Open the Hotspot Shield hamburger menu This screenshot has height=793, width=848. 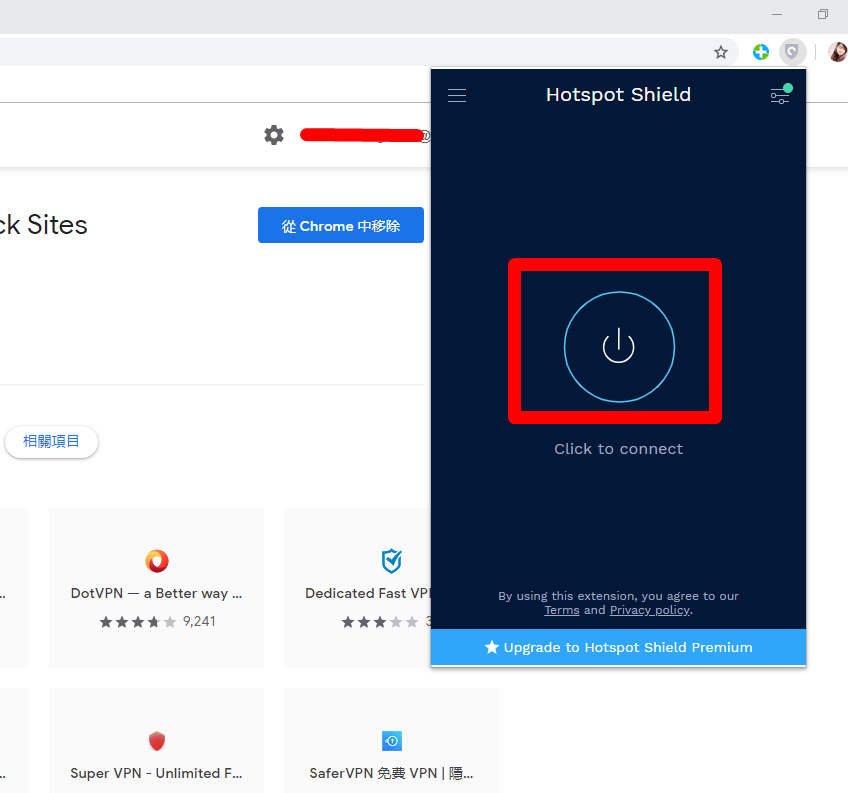pos(457,96)
